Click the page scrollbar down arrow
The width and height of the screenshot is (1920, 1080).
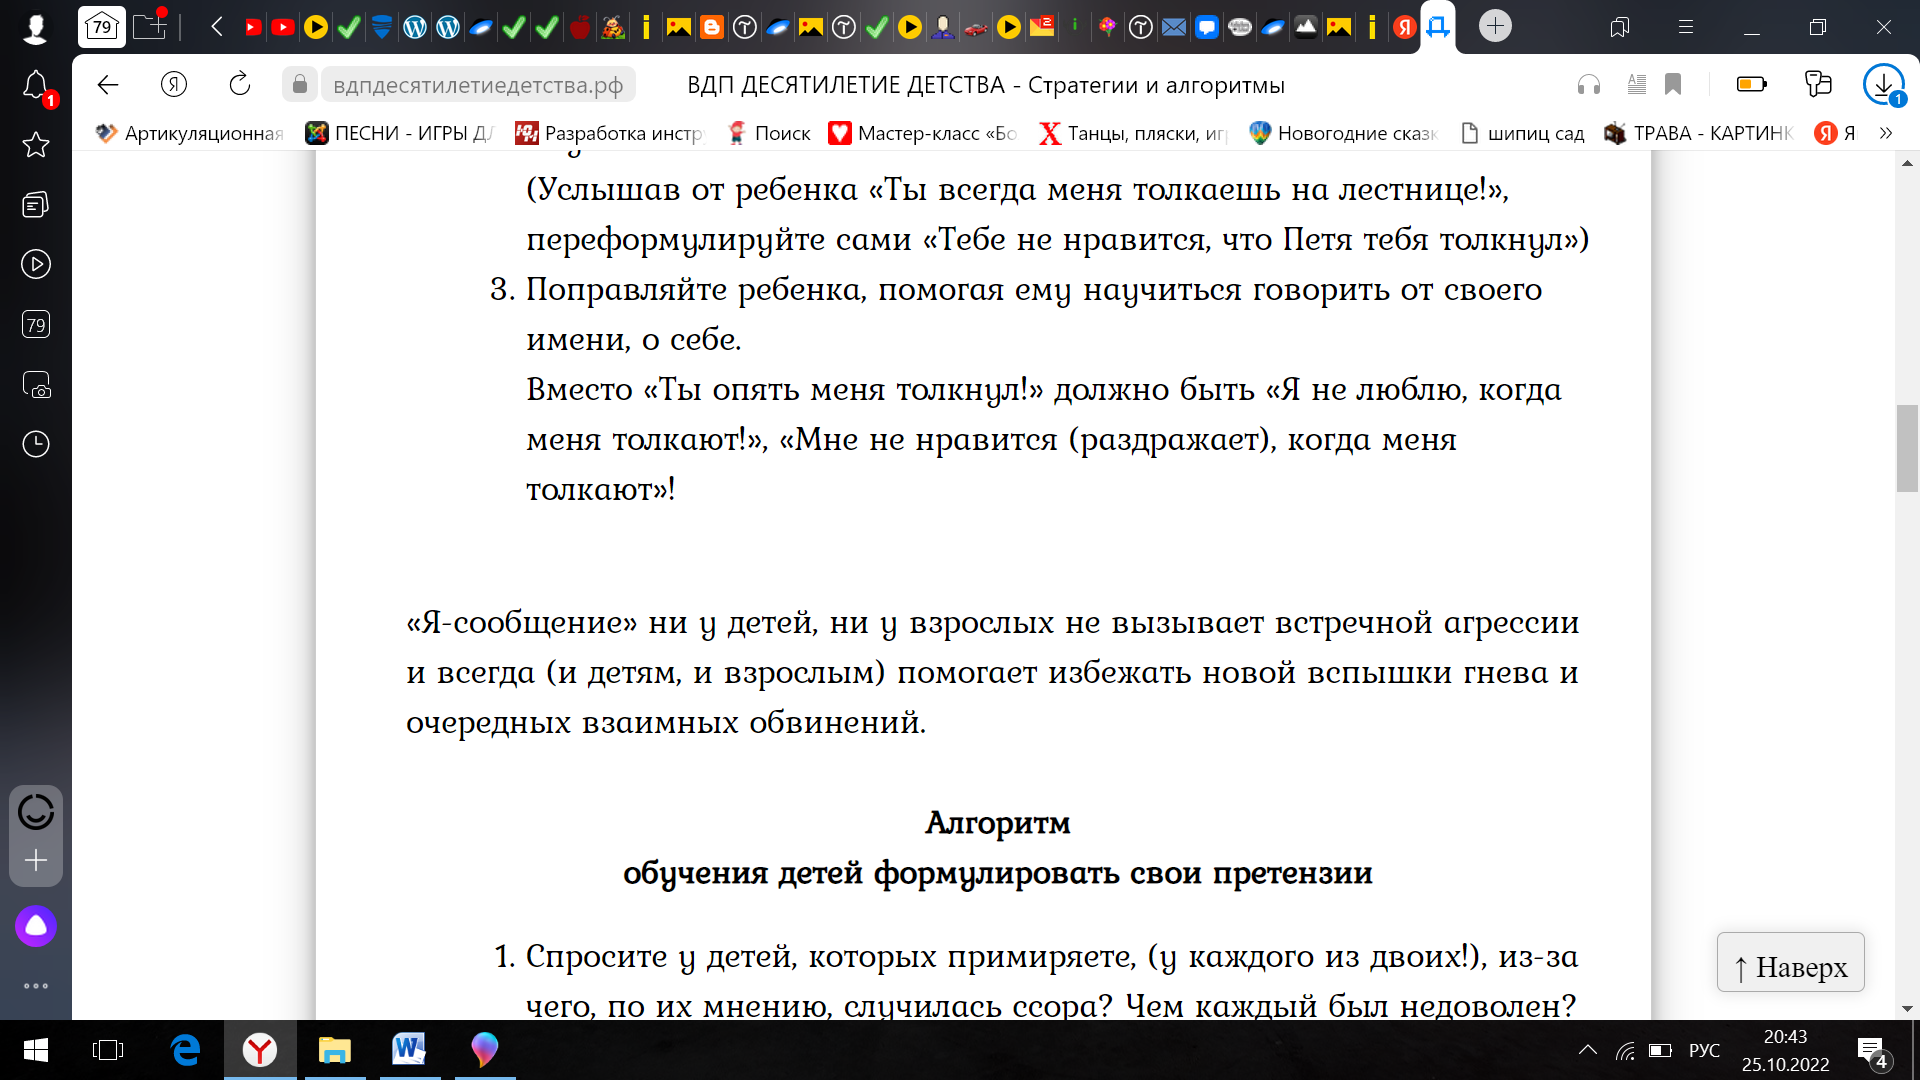click(x=1907, y=1008)
